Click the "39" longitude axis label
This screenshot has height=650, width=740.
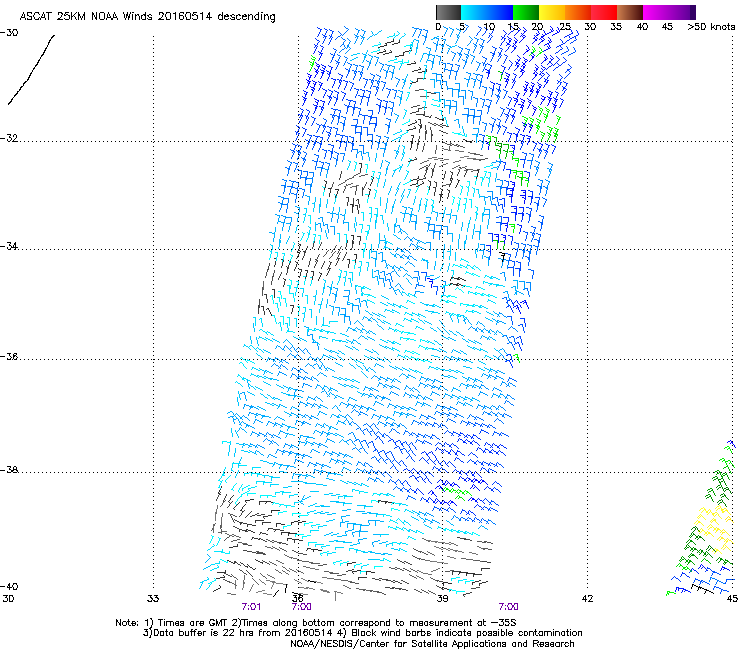point(442,599)
